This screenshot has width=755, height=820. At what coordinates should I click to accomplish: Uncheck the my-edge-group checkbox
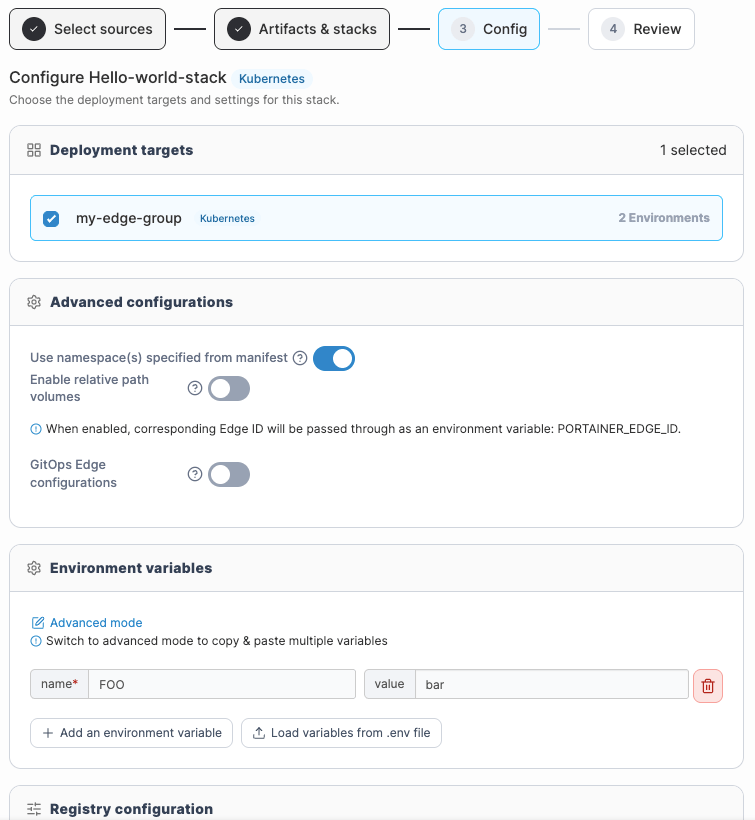point(51,219)
